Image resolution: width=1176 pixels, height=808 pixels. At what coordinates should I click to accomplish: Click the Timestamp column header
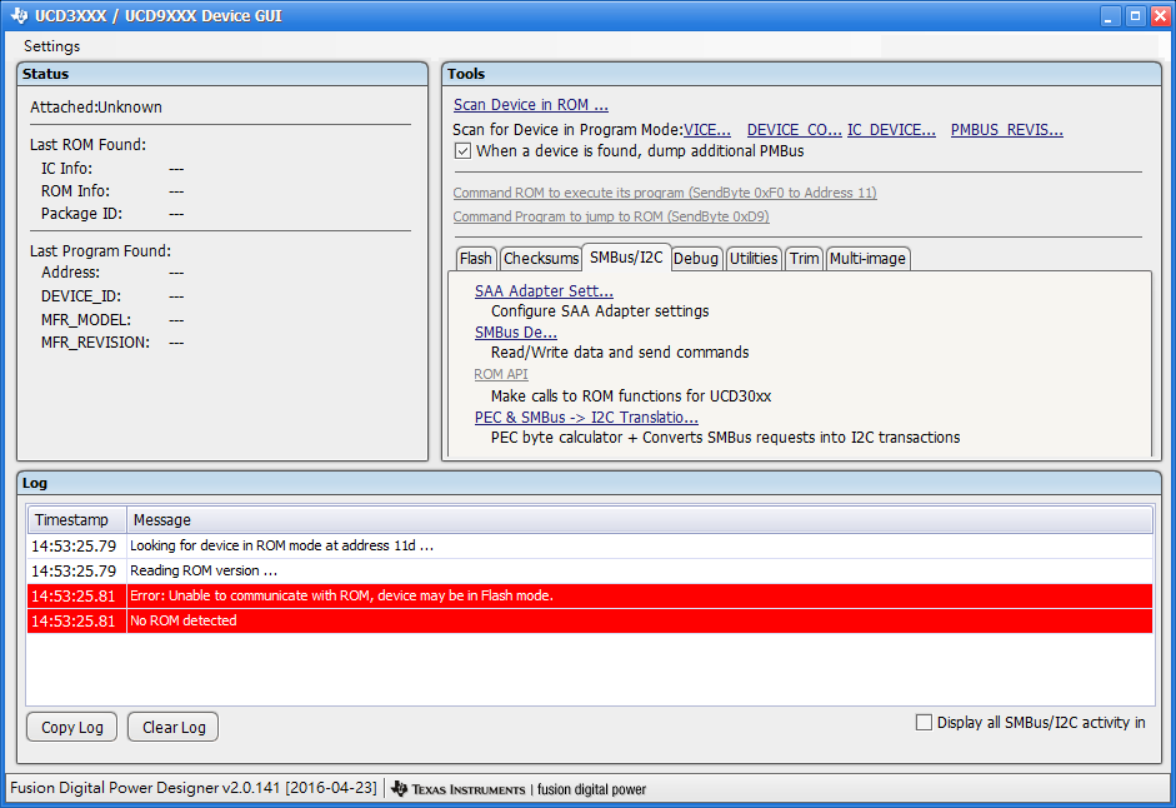[x=77, y=520]
